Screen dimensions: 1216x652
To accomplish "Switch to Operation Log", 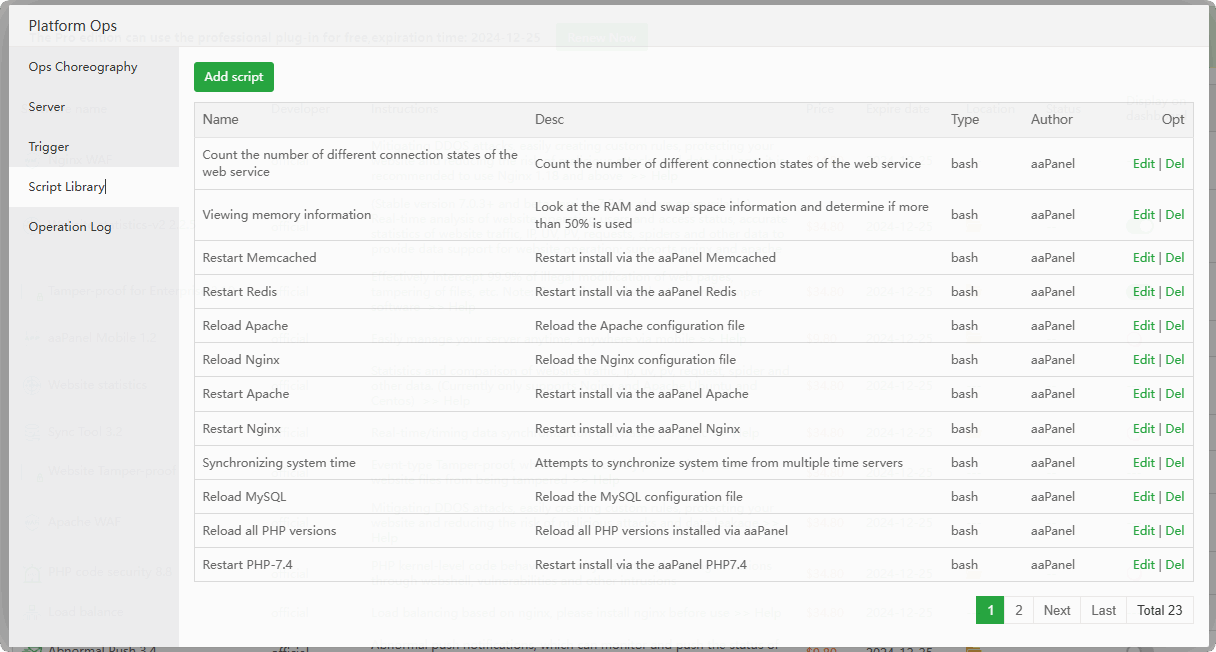I will [70, 227].
